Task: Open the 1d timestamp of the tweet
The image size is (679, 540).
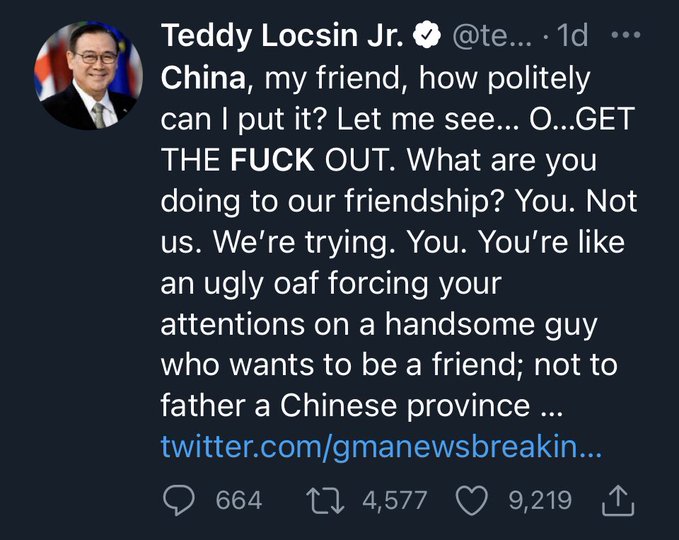Action: click(572, 35)
